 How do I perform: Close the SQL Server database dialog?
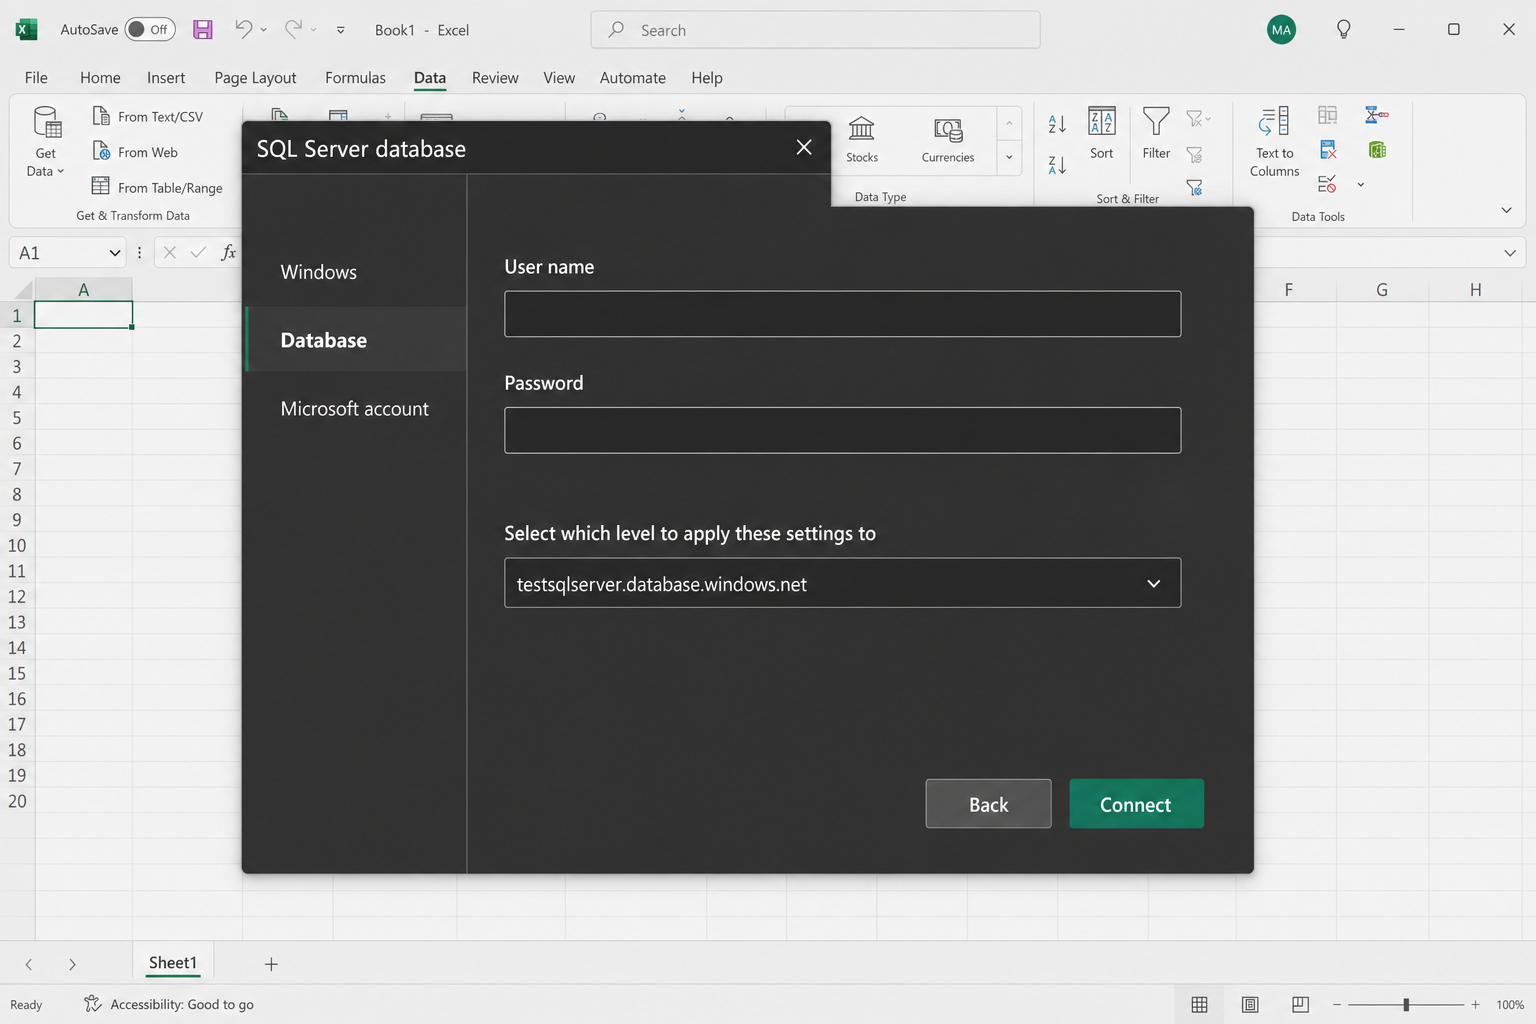(804, 147)
